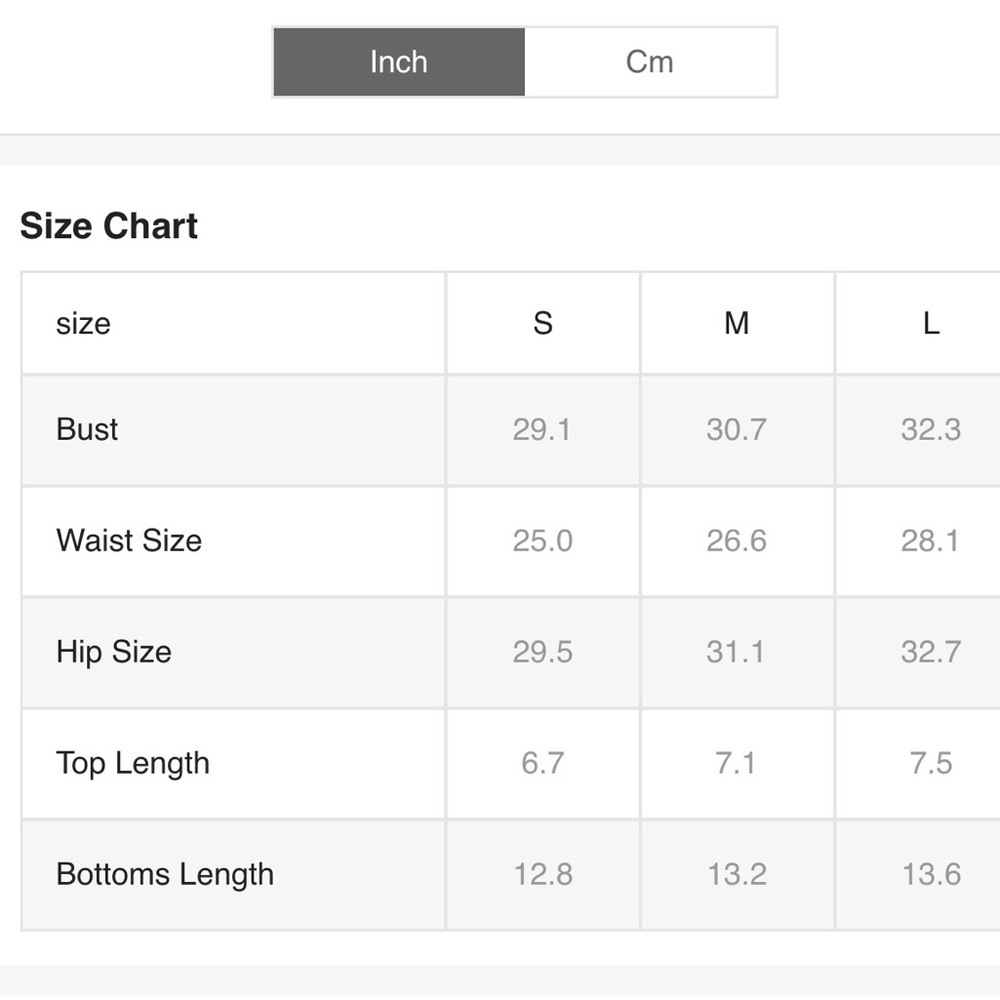The image size is (1000, 1000).
Task: Click Waist value 25.0 for size S
Action: [543, 541]
